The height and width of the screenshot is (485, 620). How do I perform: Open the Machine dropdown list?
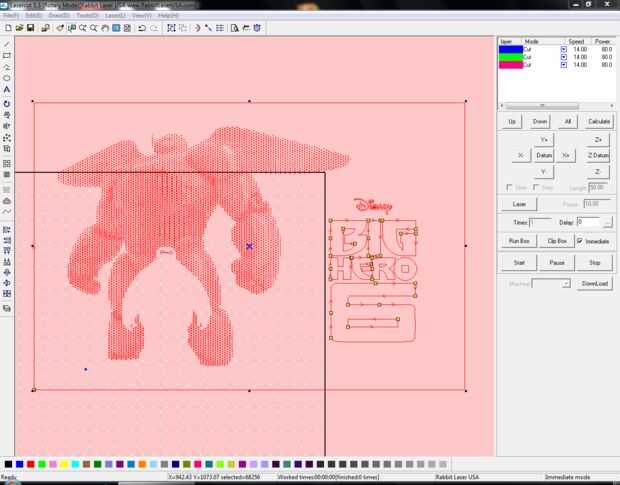coord(567,283)
